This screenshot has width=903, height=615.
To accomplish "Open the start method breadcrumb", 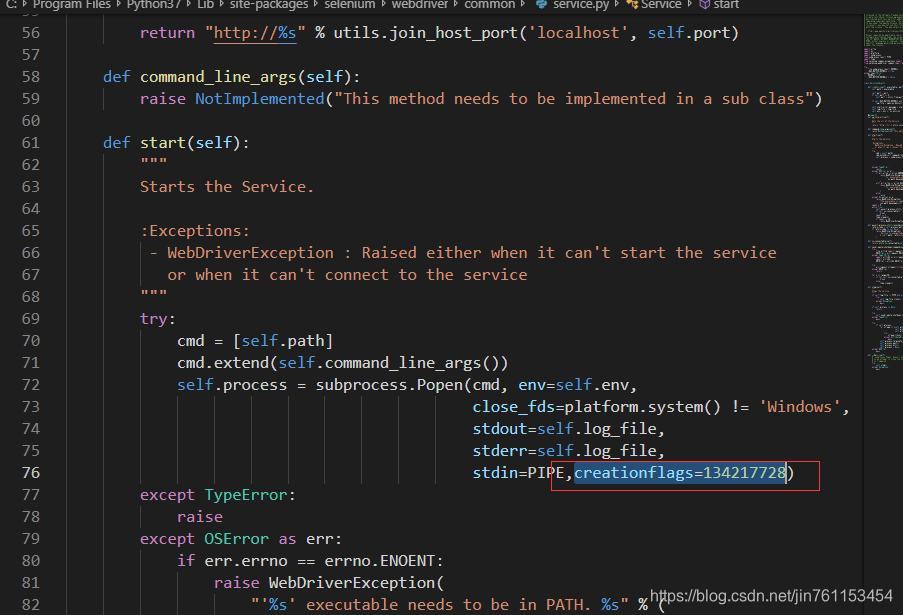I will [726, 4].
